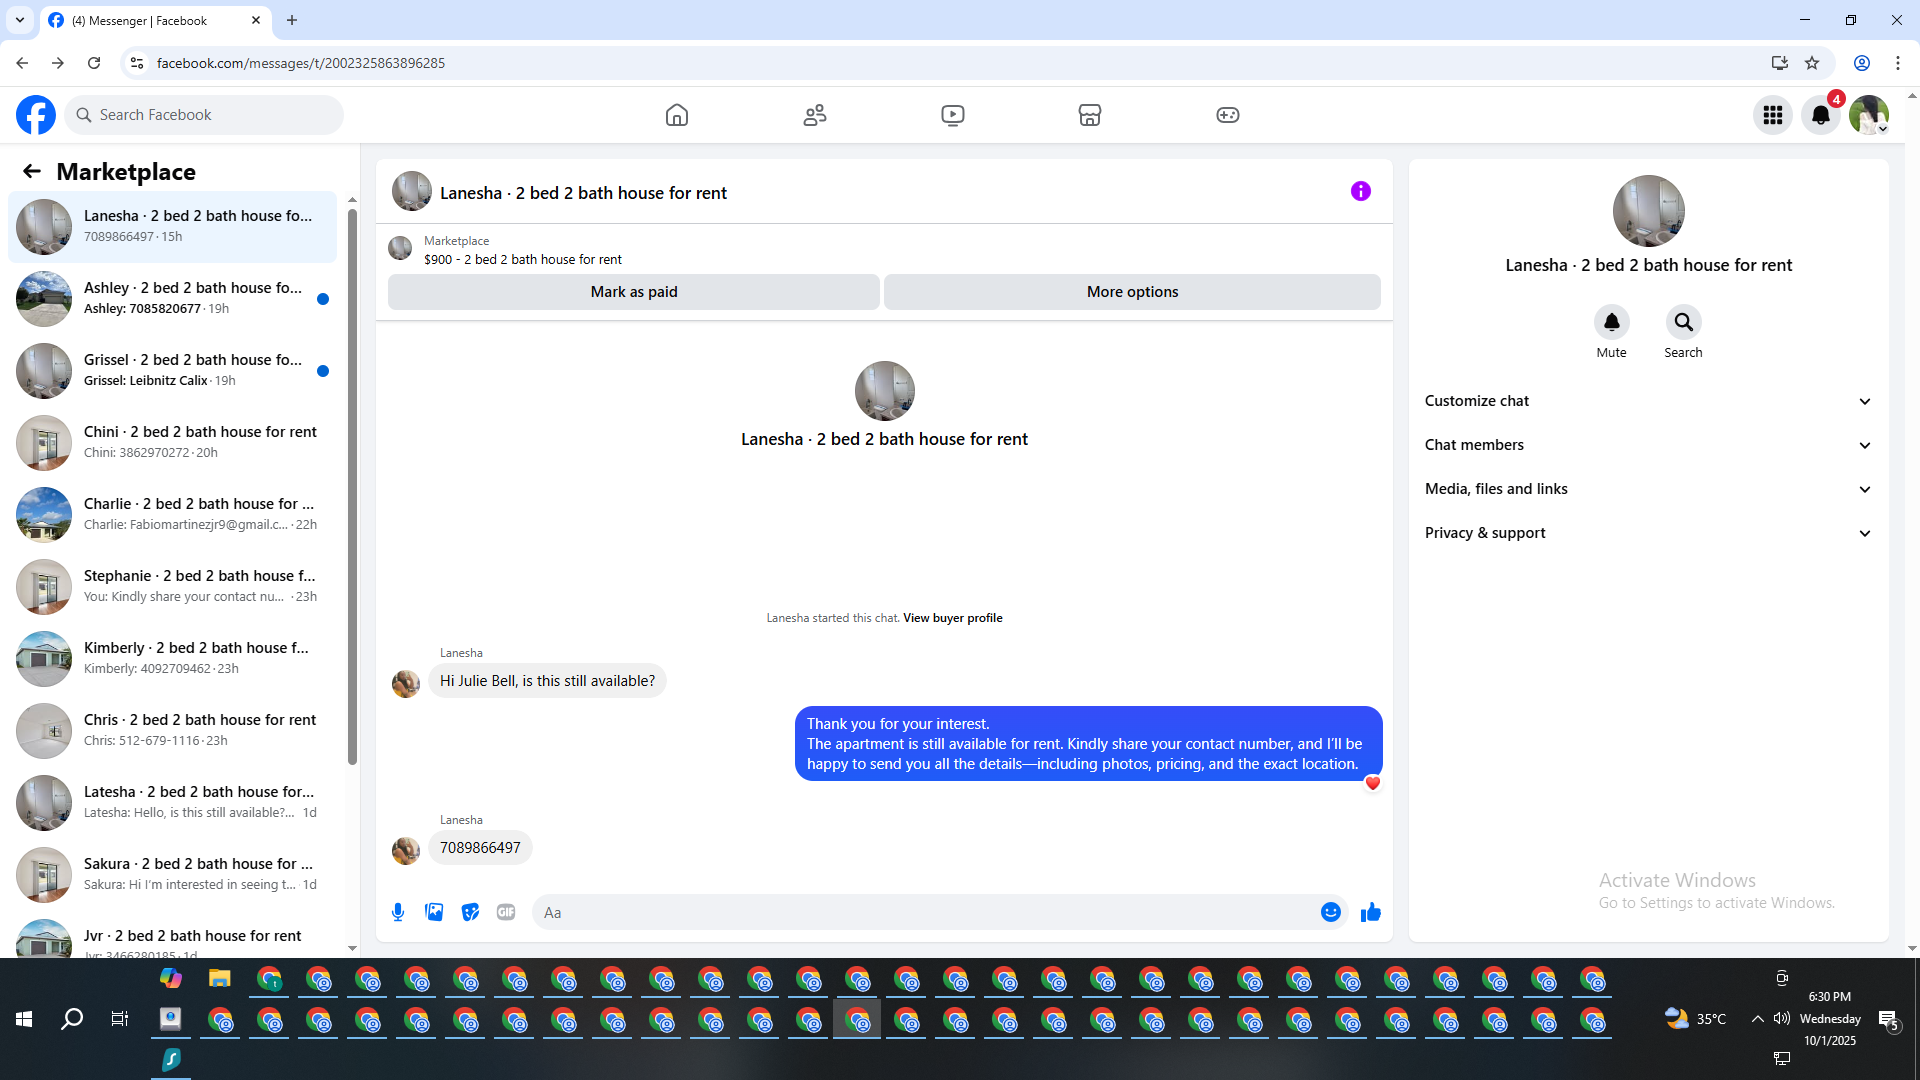
Task: Go to the Home feed icon
Action: tap(677, 115)
